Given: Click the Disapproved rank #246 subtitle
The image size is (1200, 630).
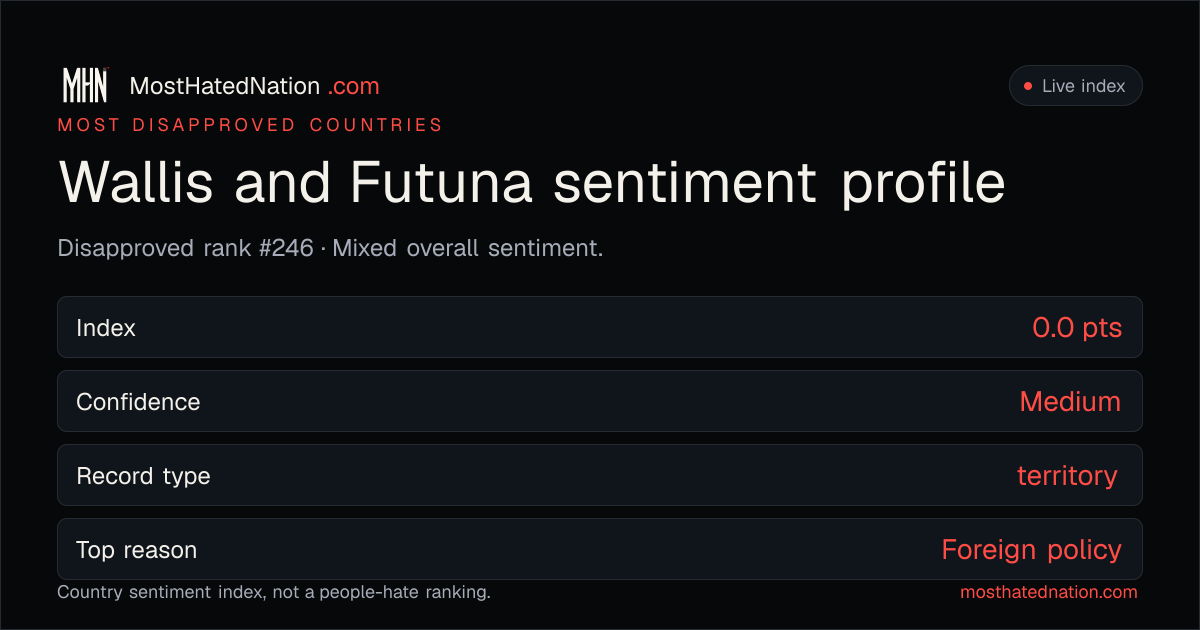Looking at the screenshot, I should [x=185, y=248].
